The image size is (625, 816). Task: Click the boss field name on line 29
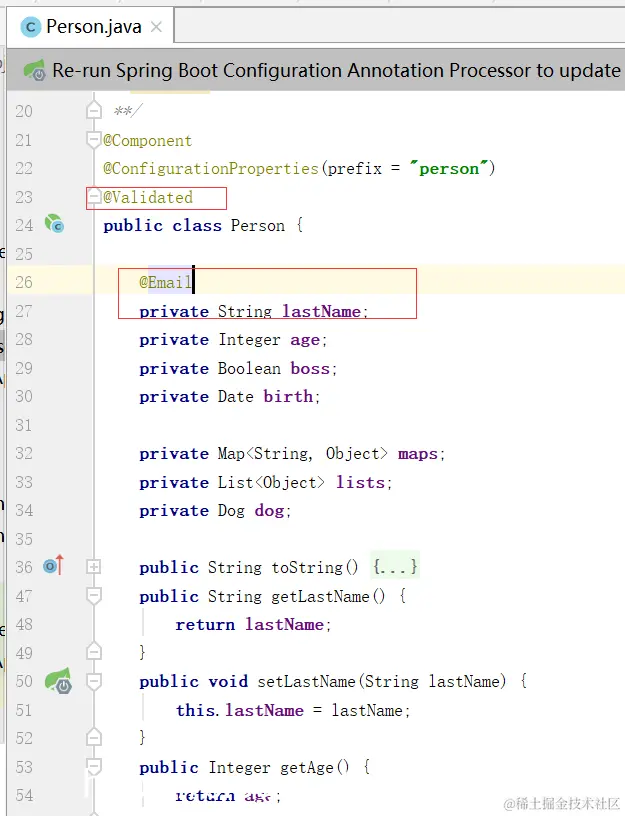tap(310, 368)
